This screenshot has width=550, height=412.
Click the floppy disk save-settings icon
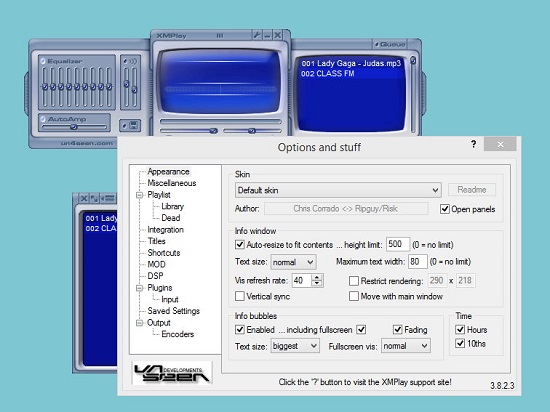coord(133,125)
